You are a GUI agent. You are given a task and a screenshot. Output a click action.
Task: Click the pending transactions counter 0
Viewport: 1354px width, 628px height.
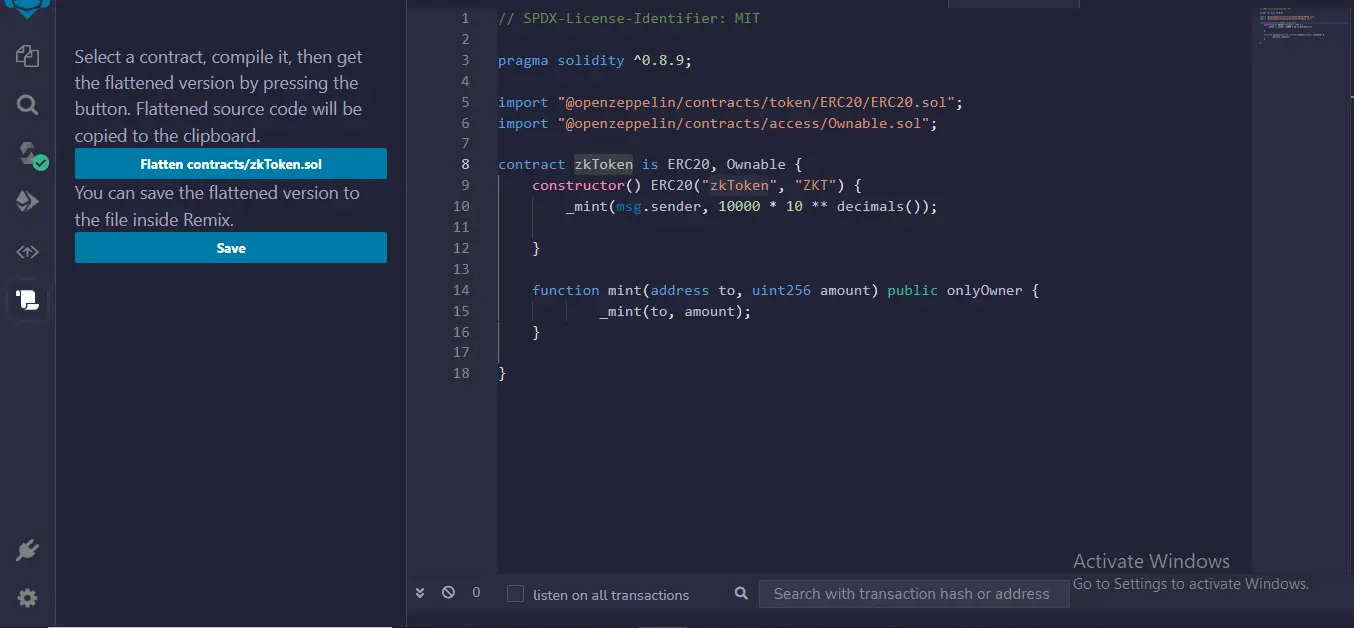(476, 593)
